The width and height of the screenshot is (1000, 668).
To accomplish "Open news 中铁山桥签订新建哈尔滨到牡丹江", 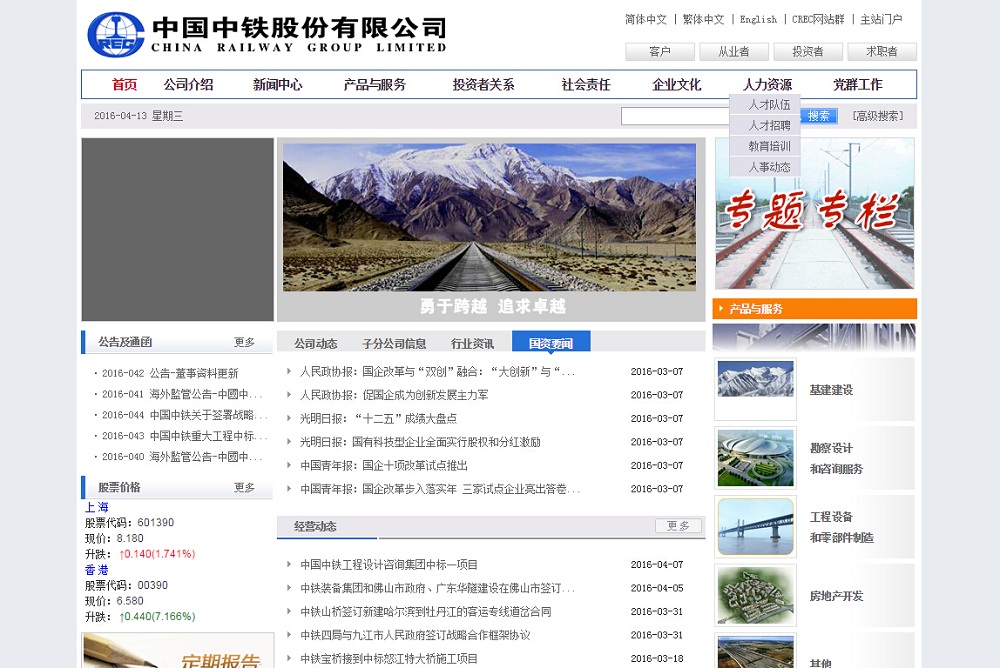I will pos(425,612).
